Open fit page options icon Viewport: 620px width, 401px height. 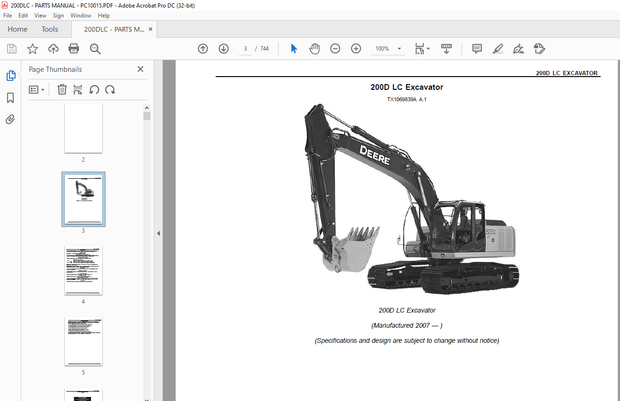tap(419, 49)
